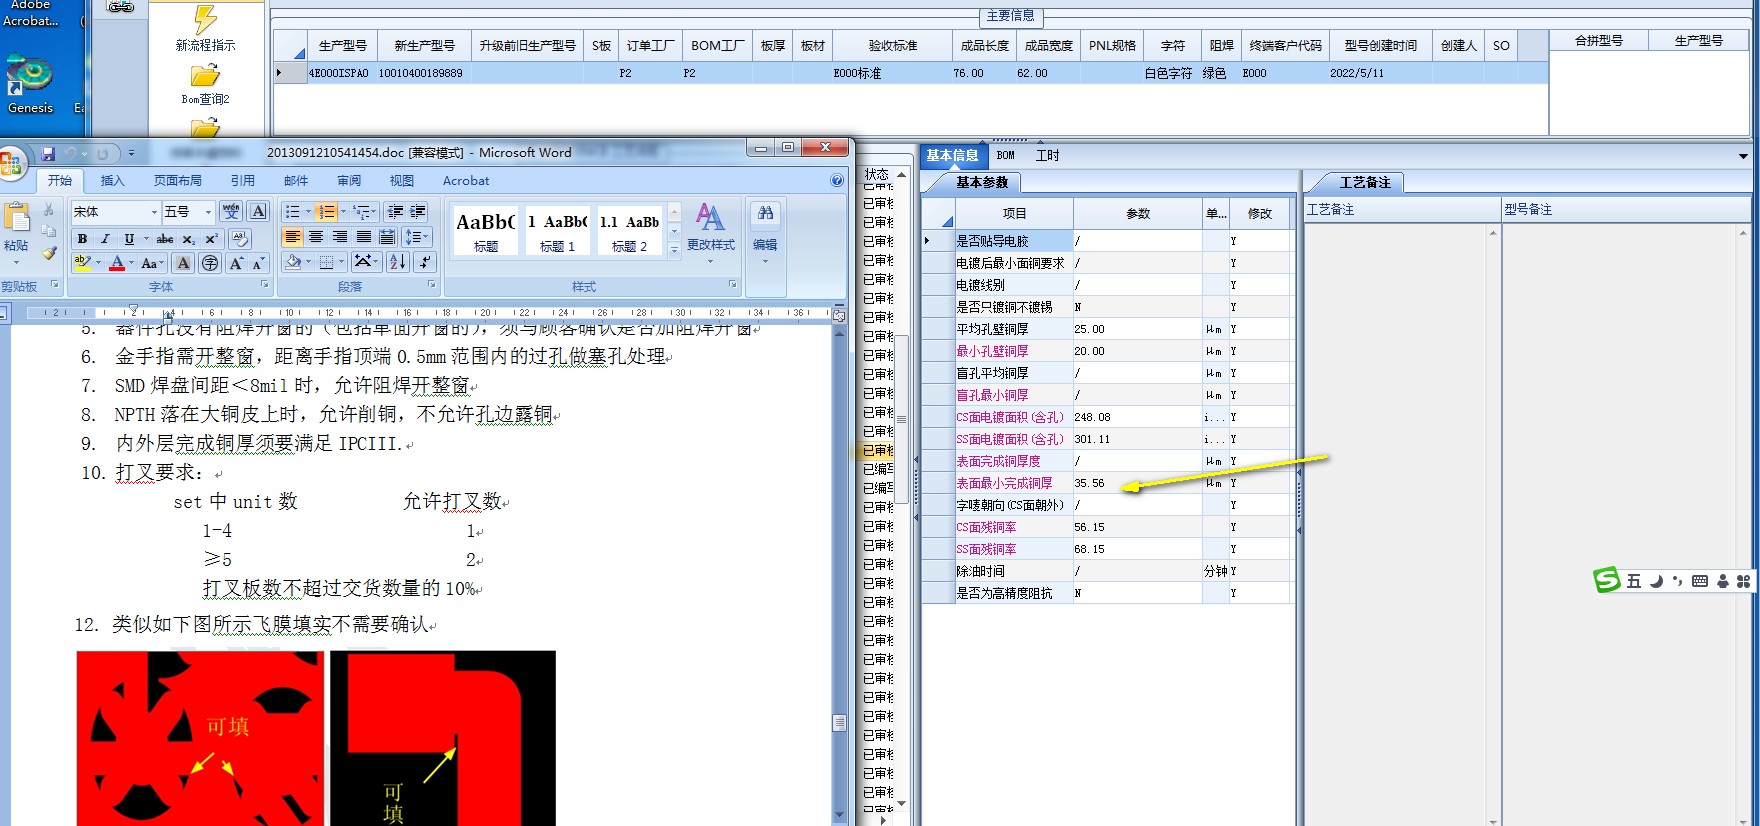
Task: Click the Clear Formatting eraser icon
Action: [239, 239]
